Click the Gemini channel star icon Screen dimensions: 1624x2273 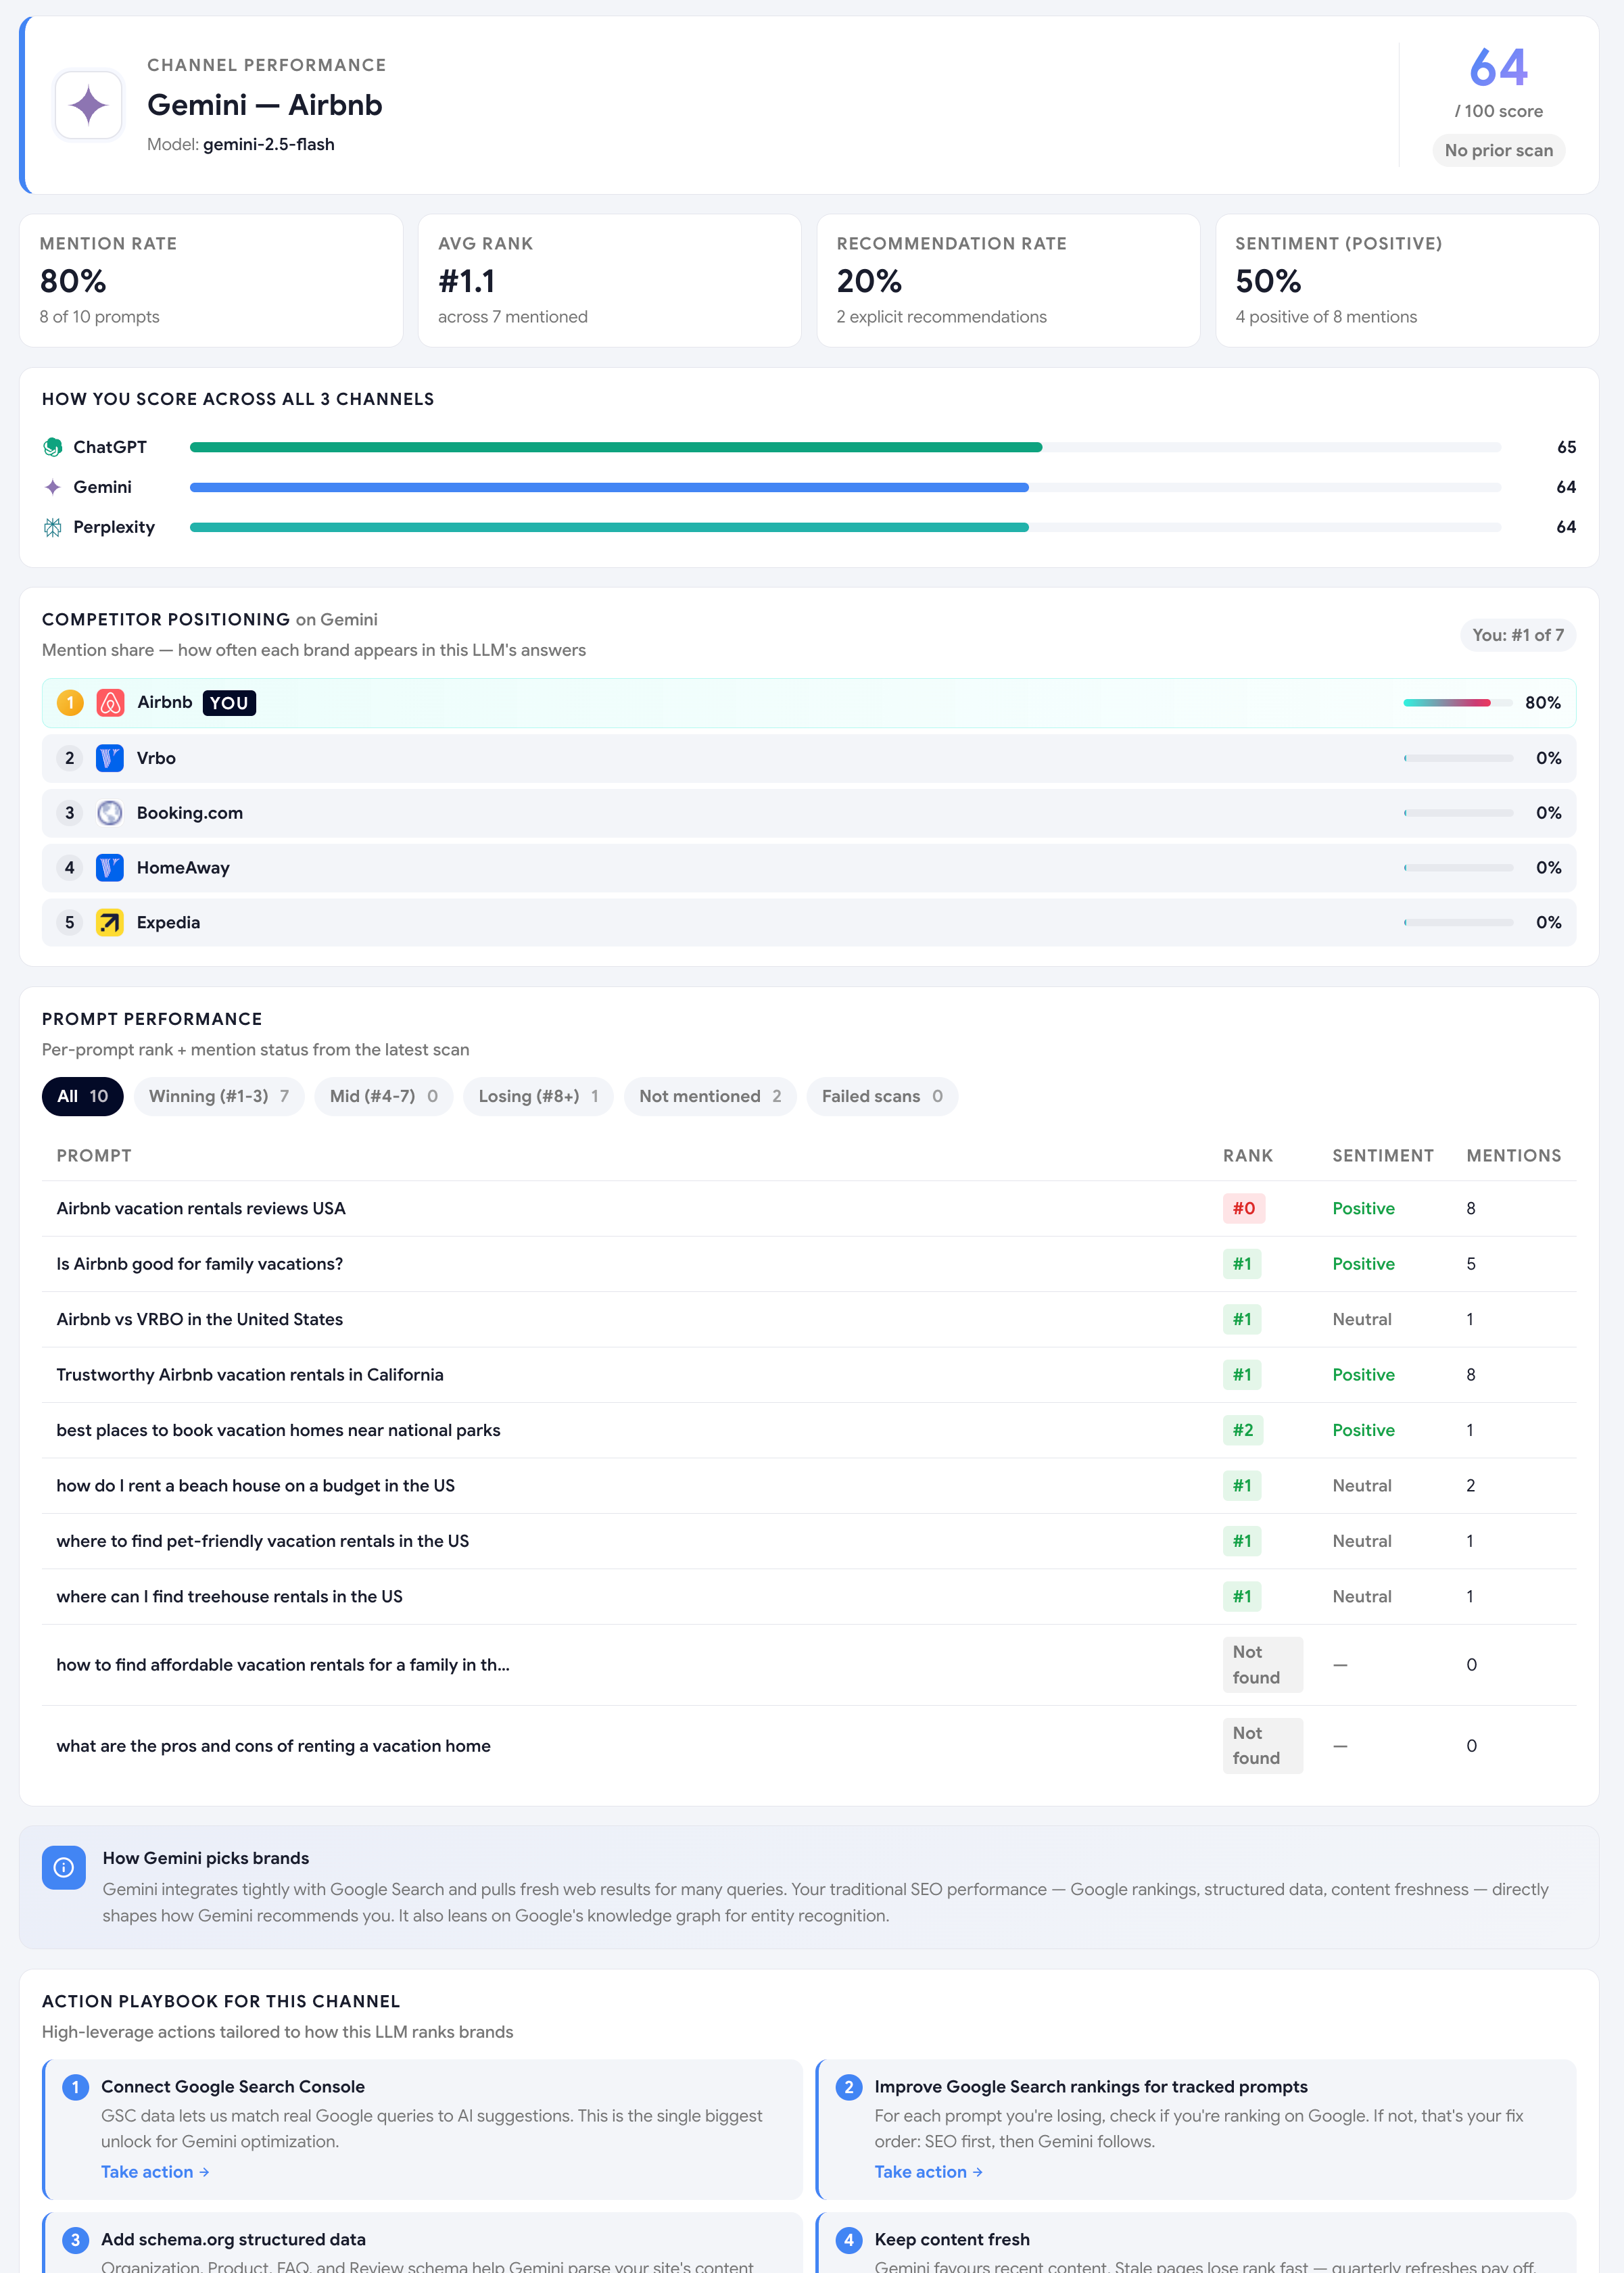tap(53, 487)
